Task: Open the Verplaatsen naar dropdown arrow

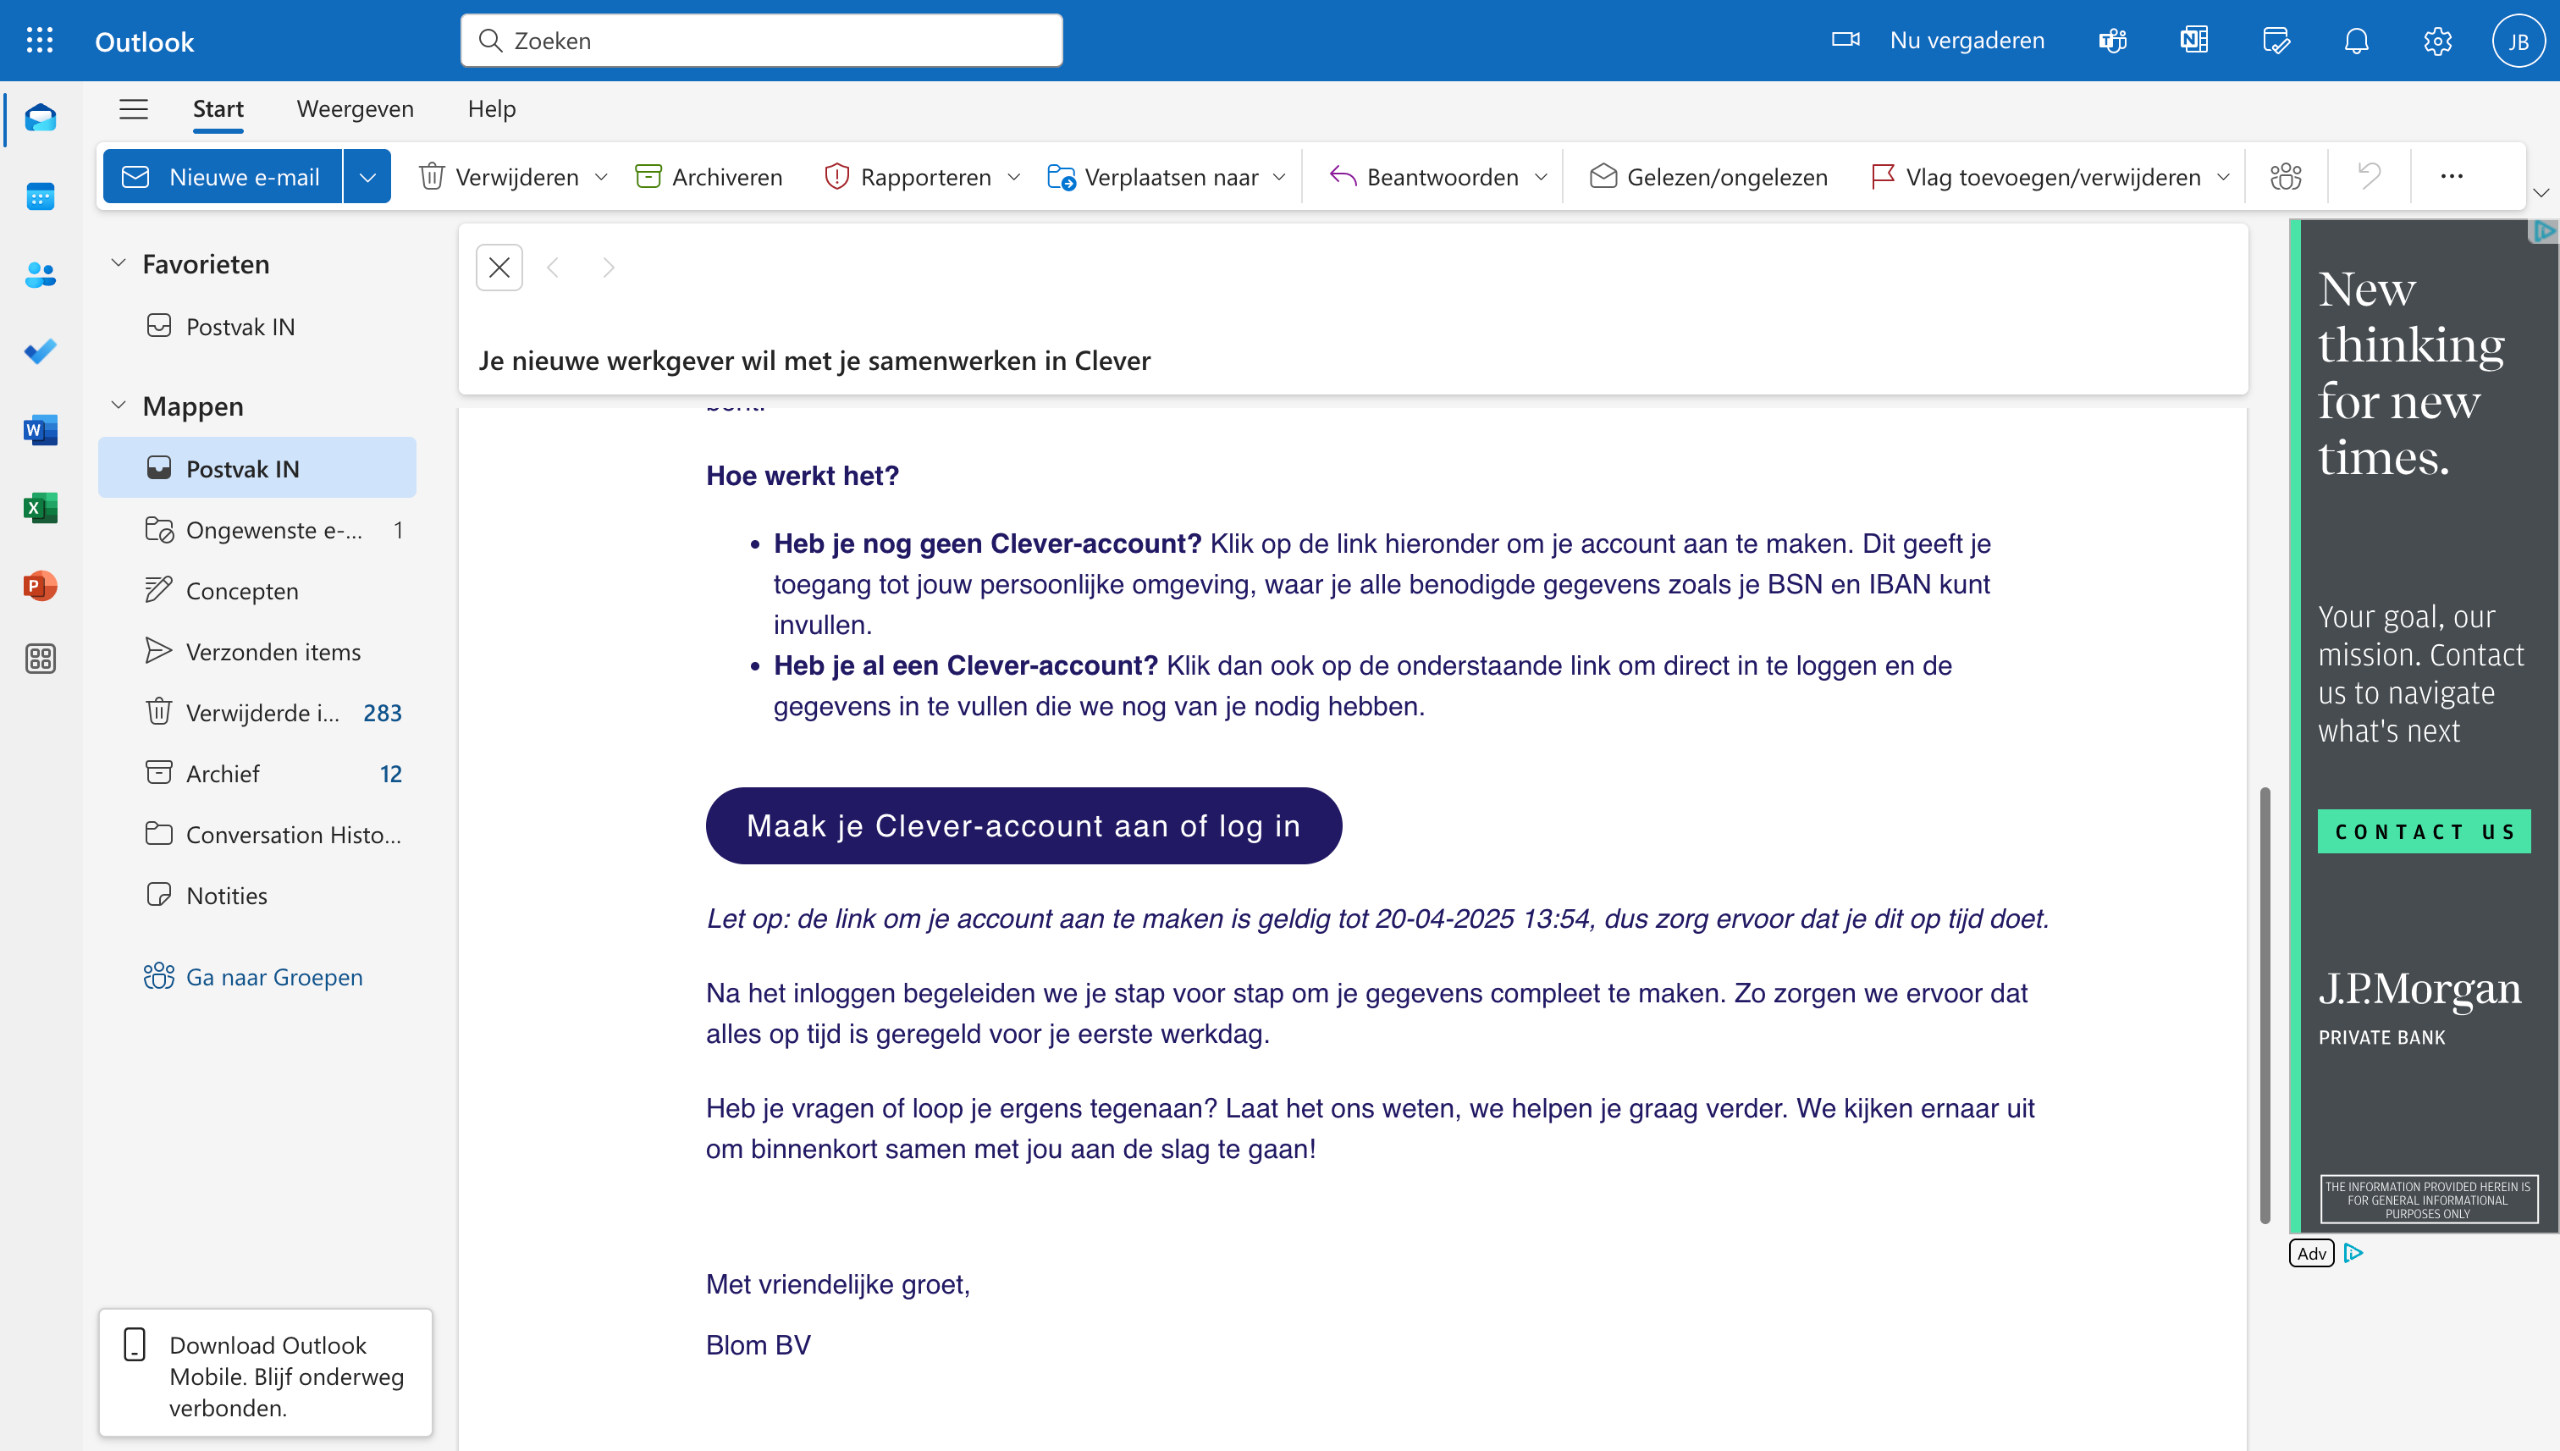Action: (x=1279, y=177)
